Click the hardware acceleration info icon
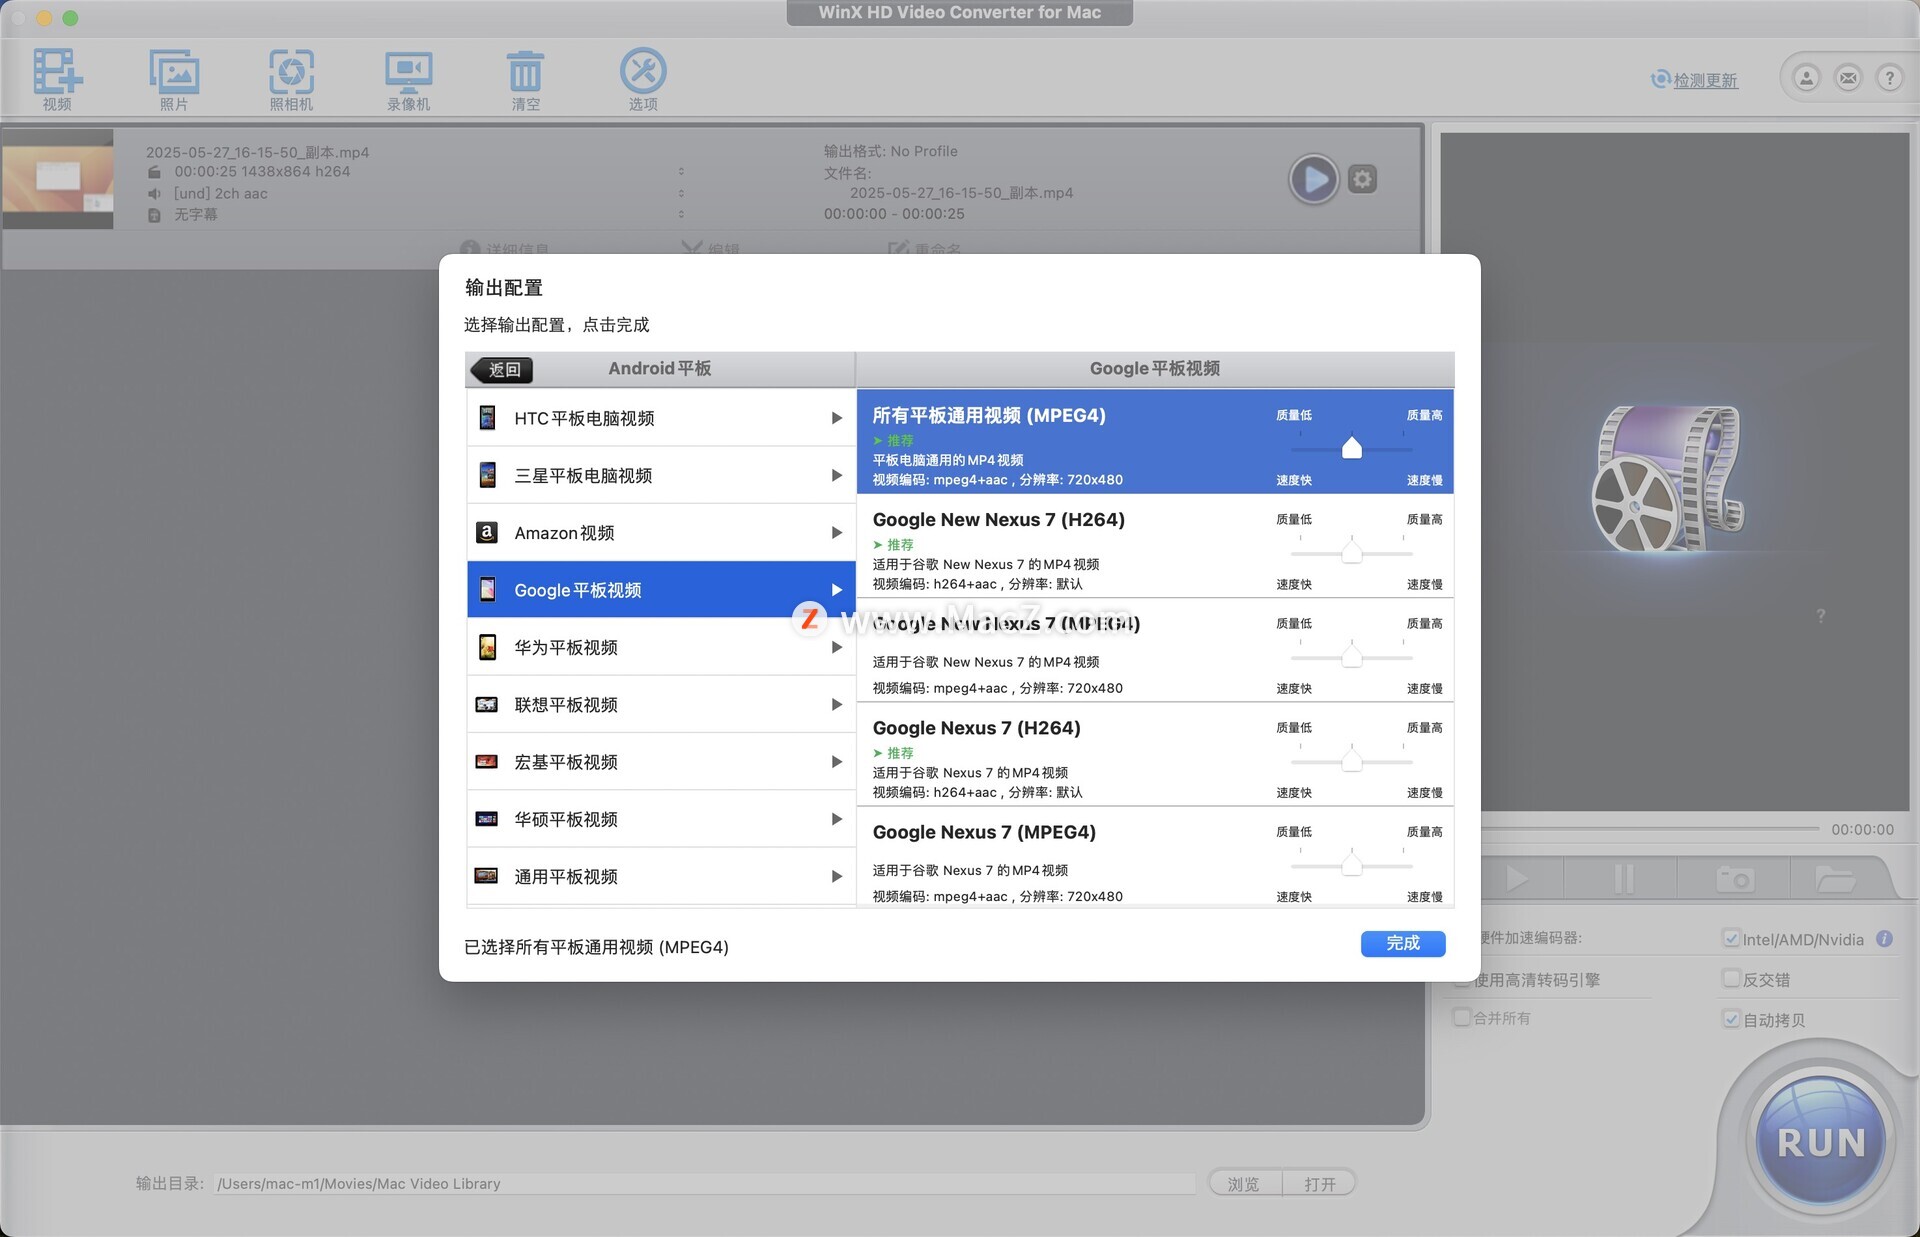The width and height of the screenshot is (1920, 1237). [x=1884, y=939]
